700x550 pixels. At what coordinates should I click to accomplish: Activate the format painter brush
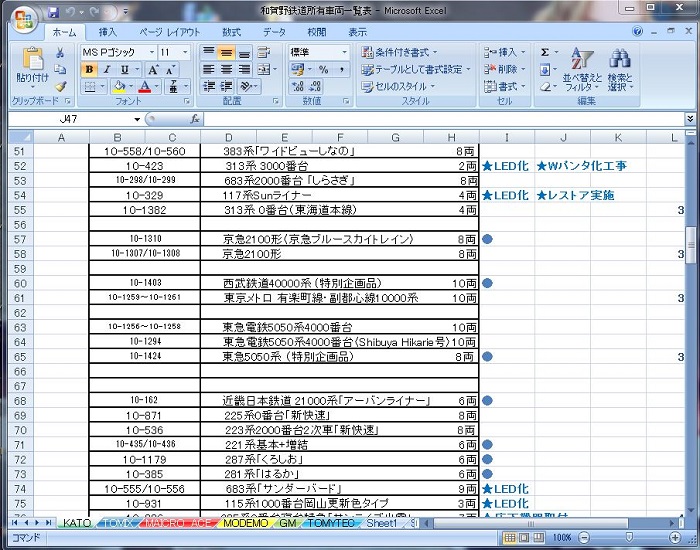tap(60, 86)
